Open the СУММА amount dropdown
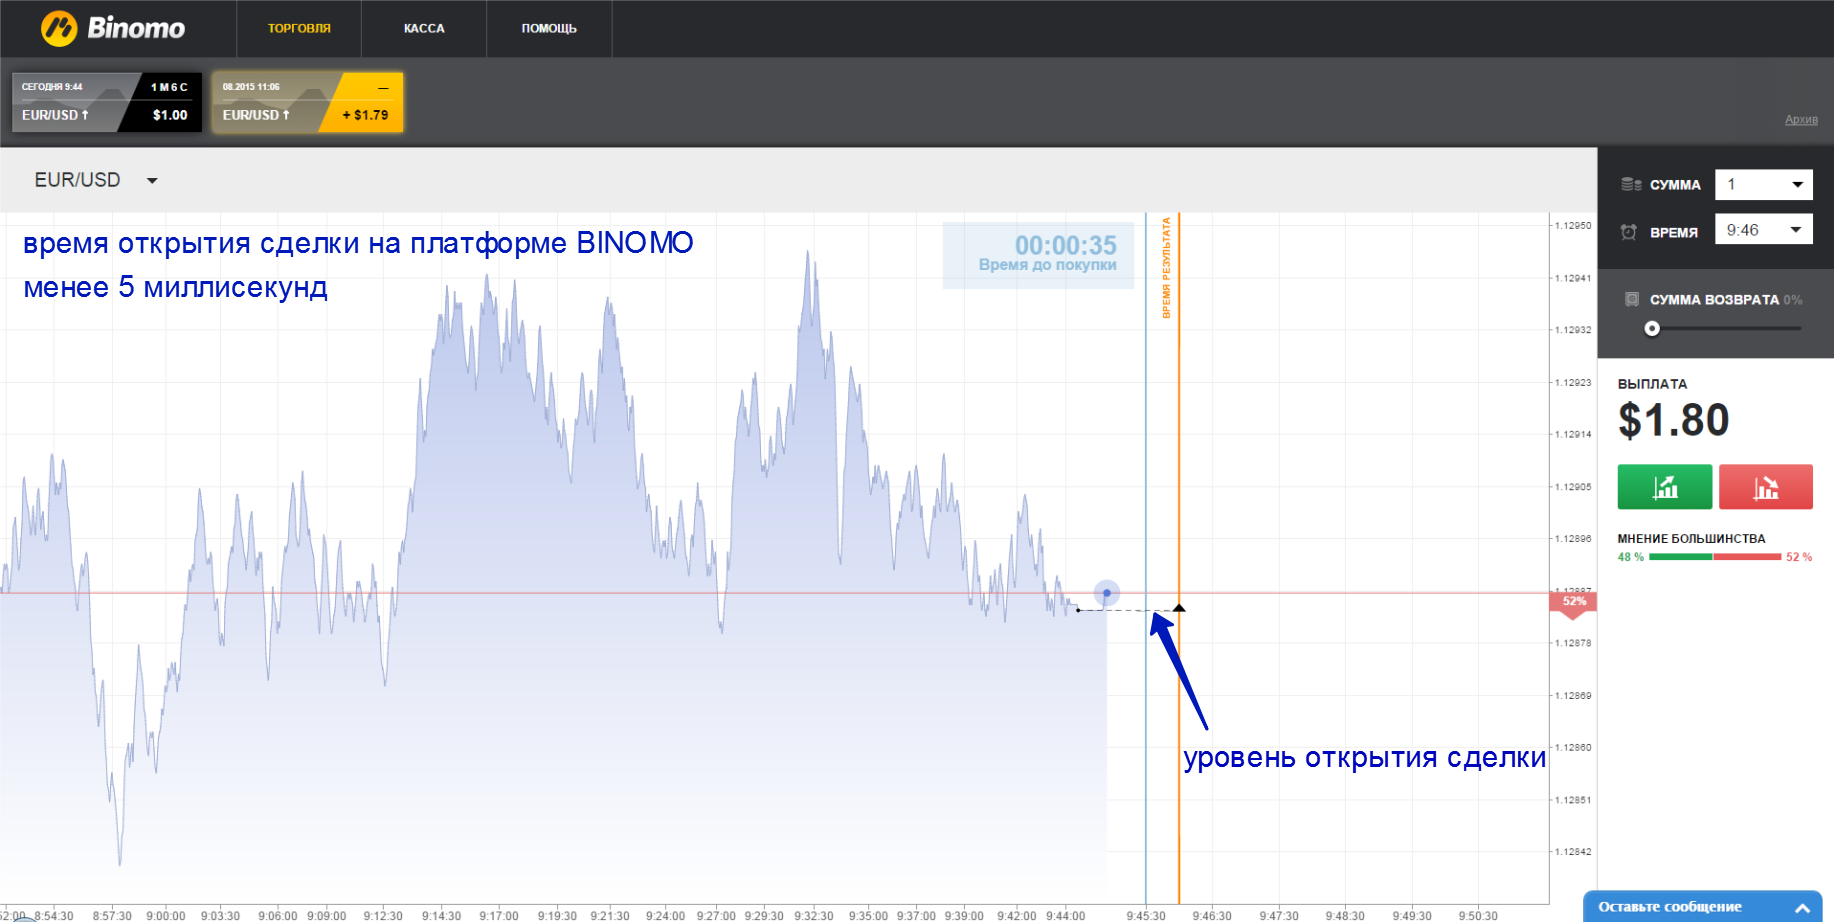Image resolution: width=1834 pixels, height=922 pixels. click(1797, 184)
